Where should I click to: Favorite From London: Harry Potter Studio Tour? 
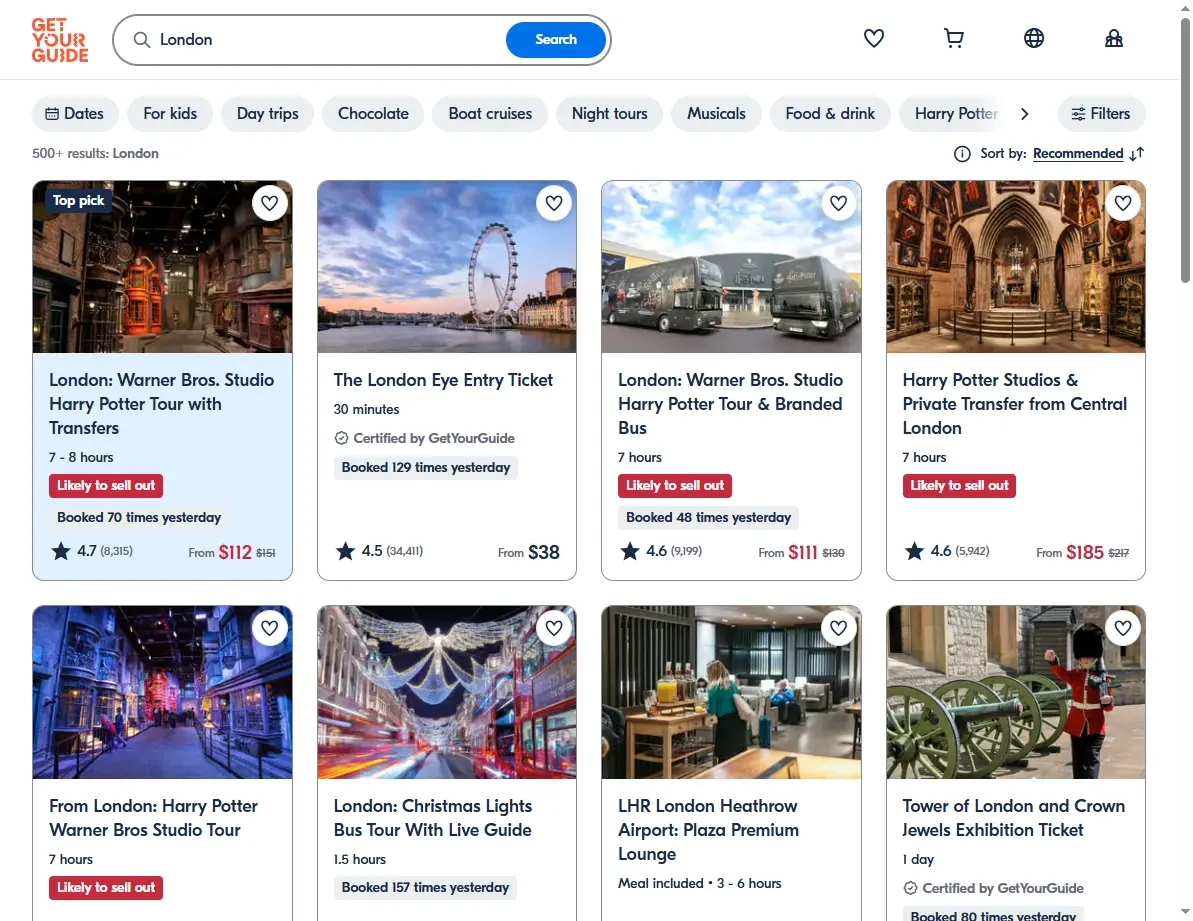(x=269, y=628)
